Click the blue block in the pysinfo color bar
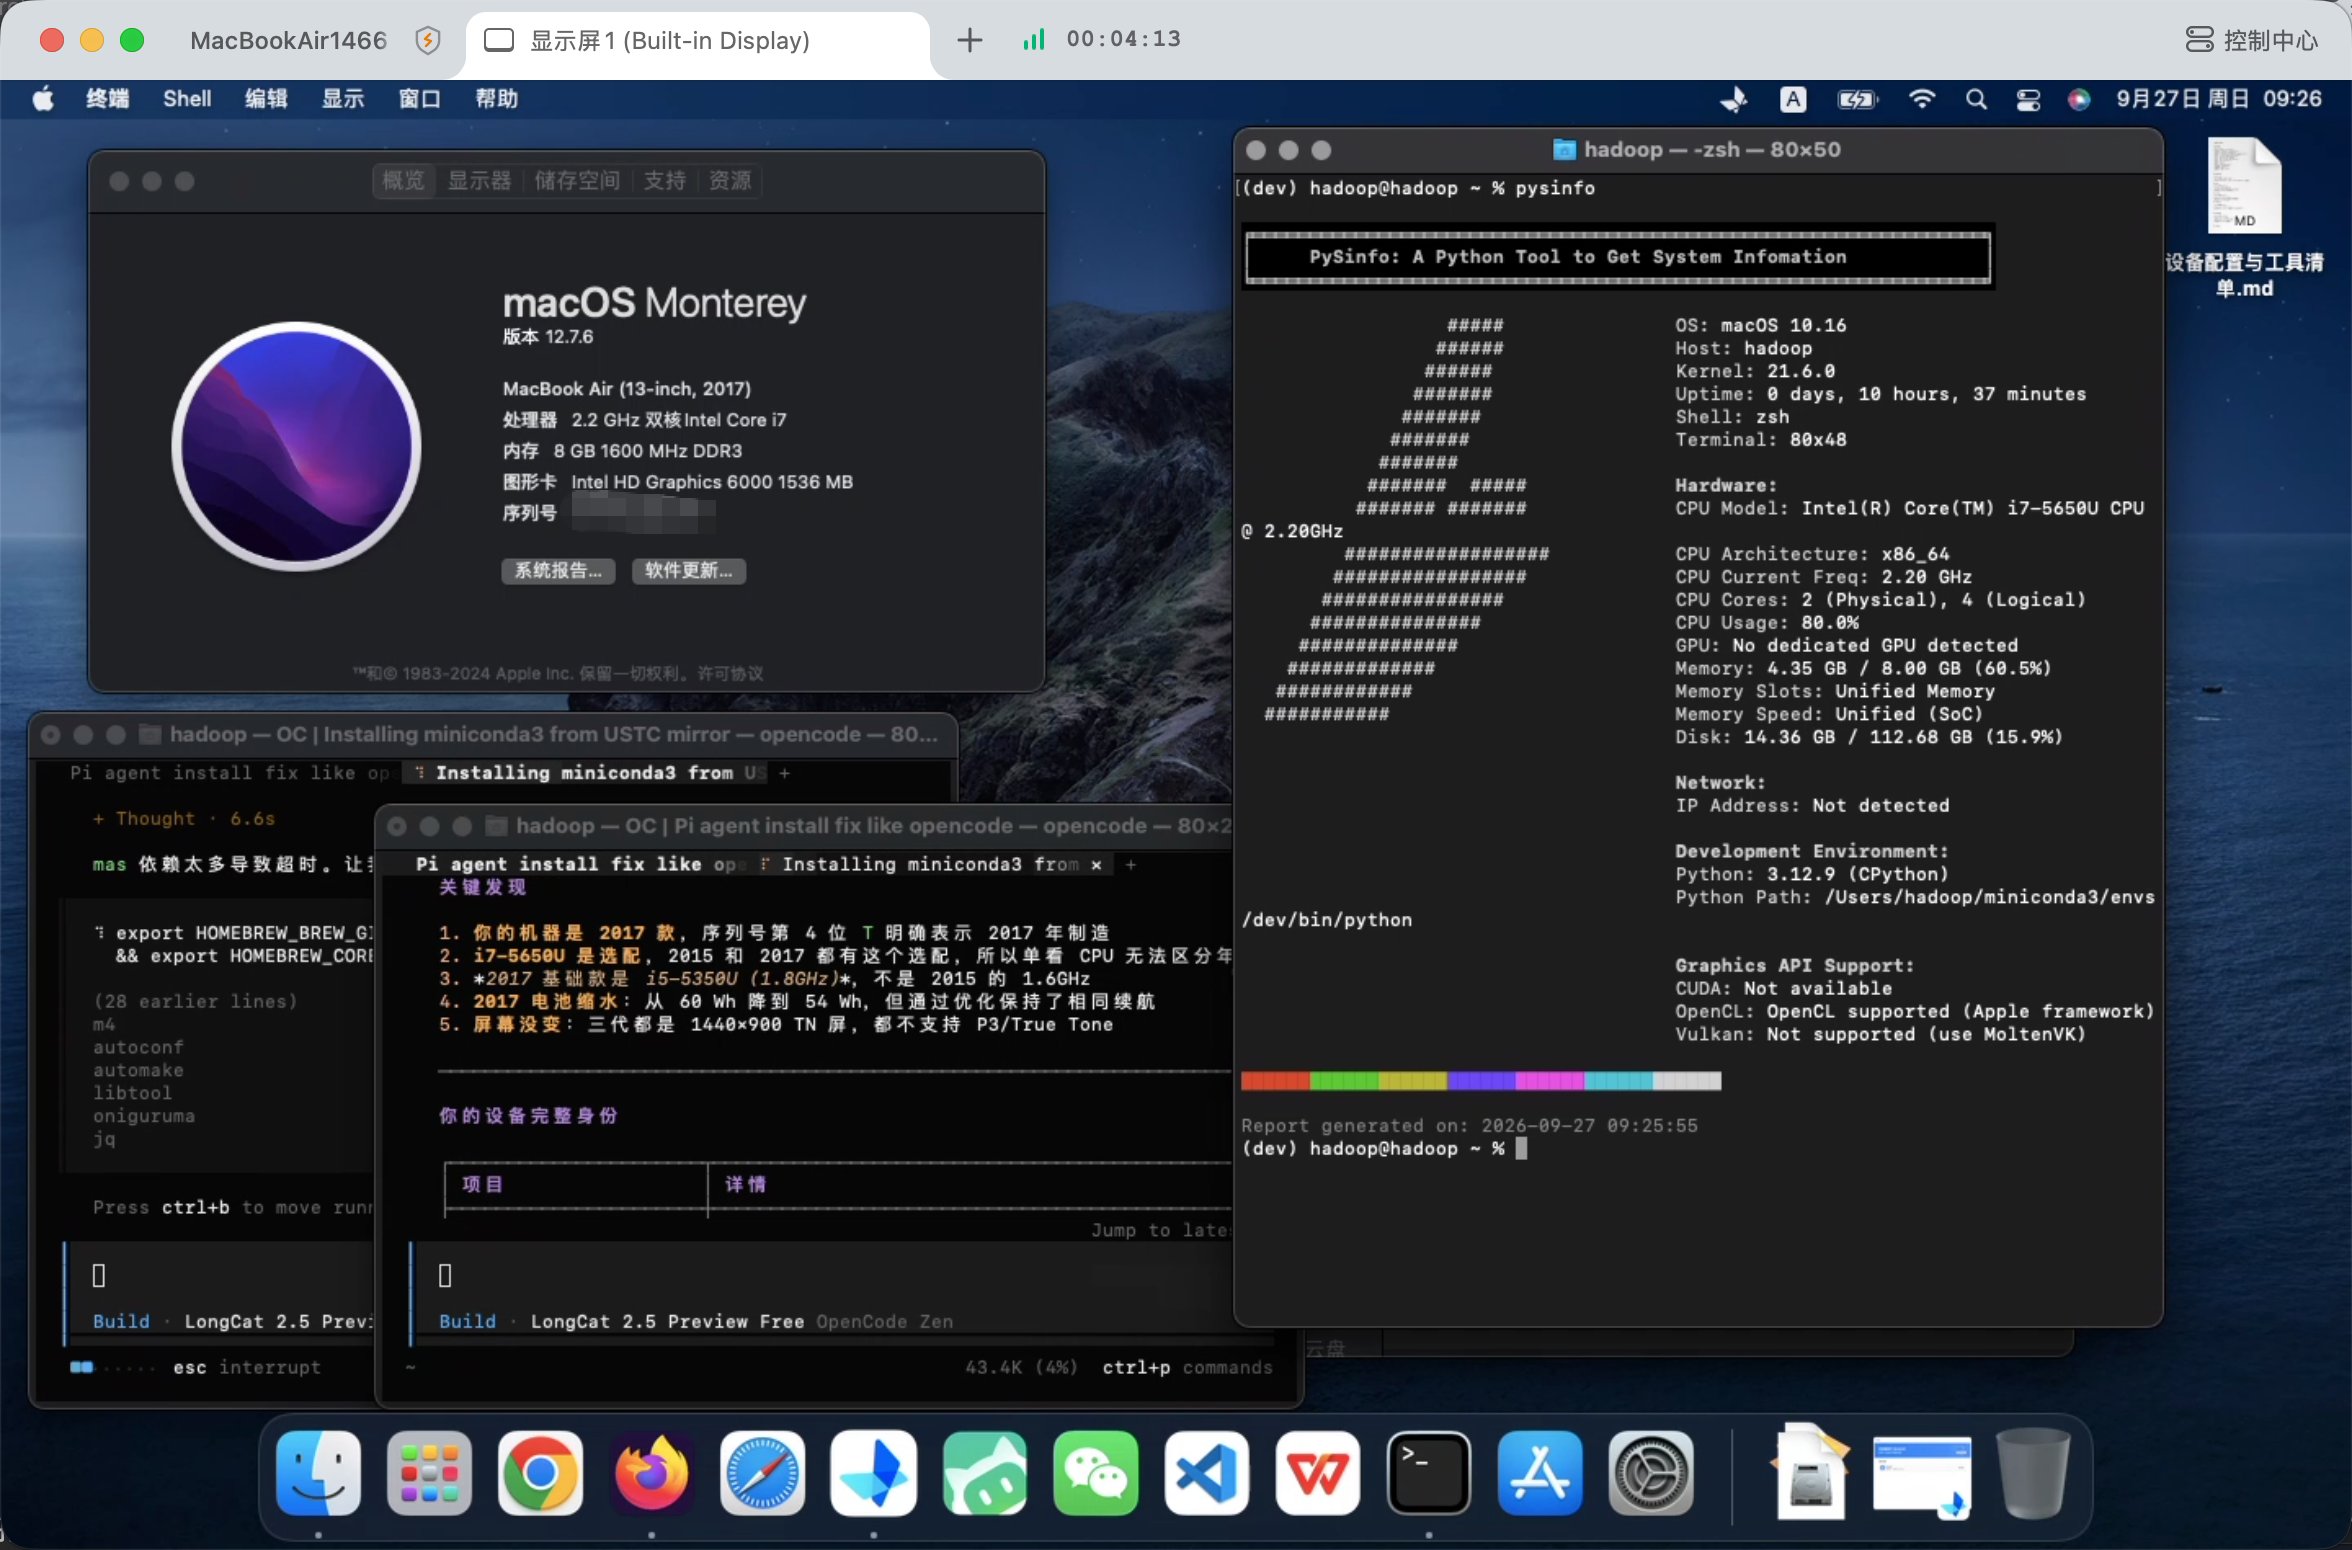2352x1550 pixels. (x=1481, y=1080)
